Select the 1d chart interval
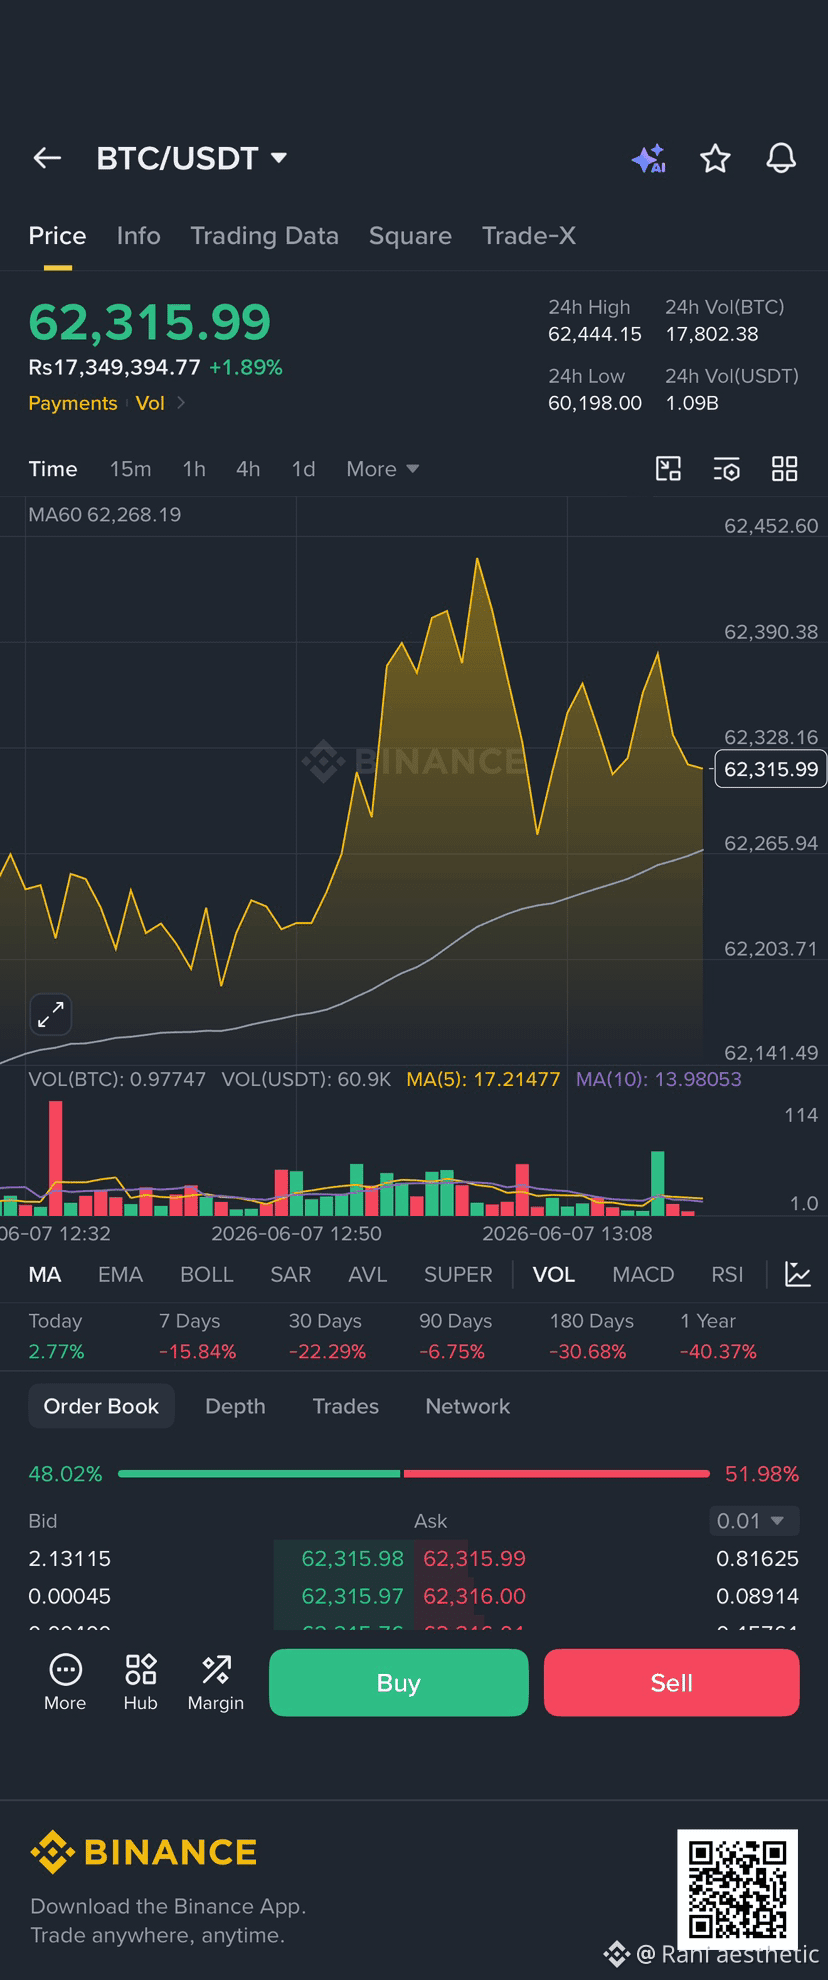This screenshot has width=828, height=1980. 303,469
